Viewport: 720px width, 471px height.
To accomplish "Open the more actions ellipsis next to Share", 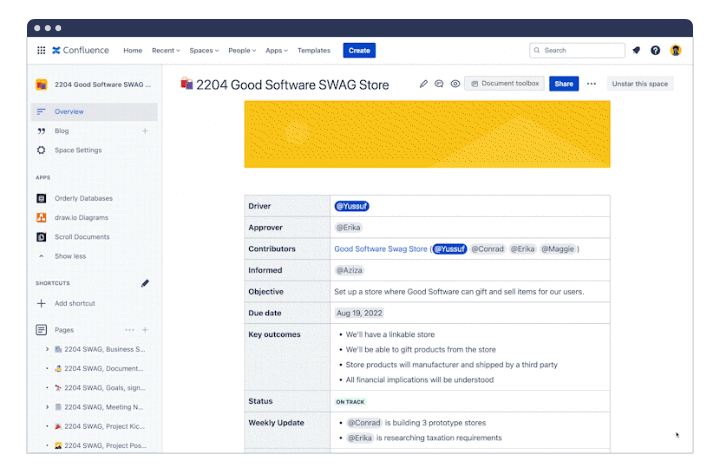I will point(591,84).
